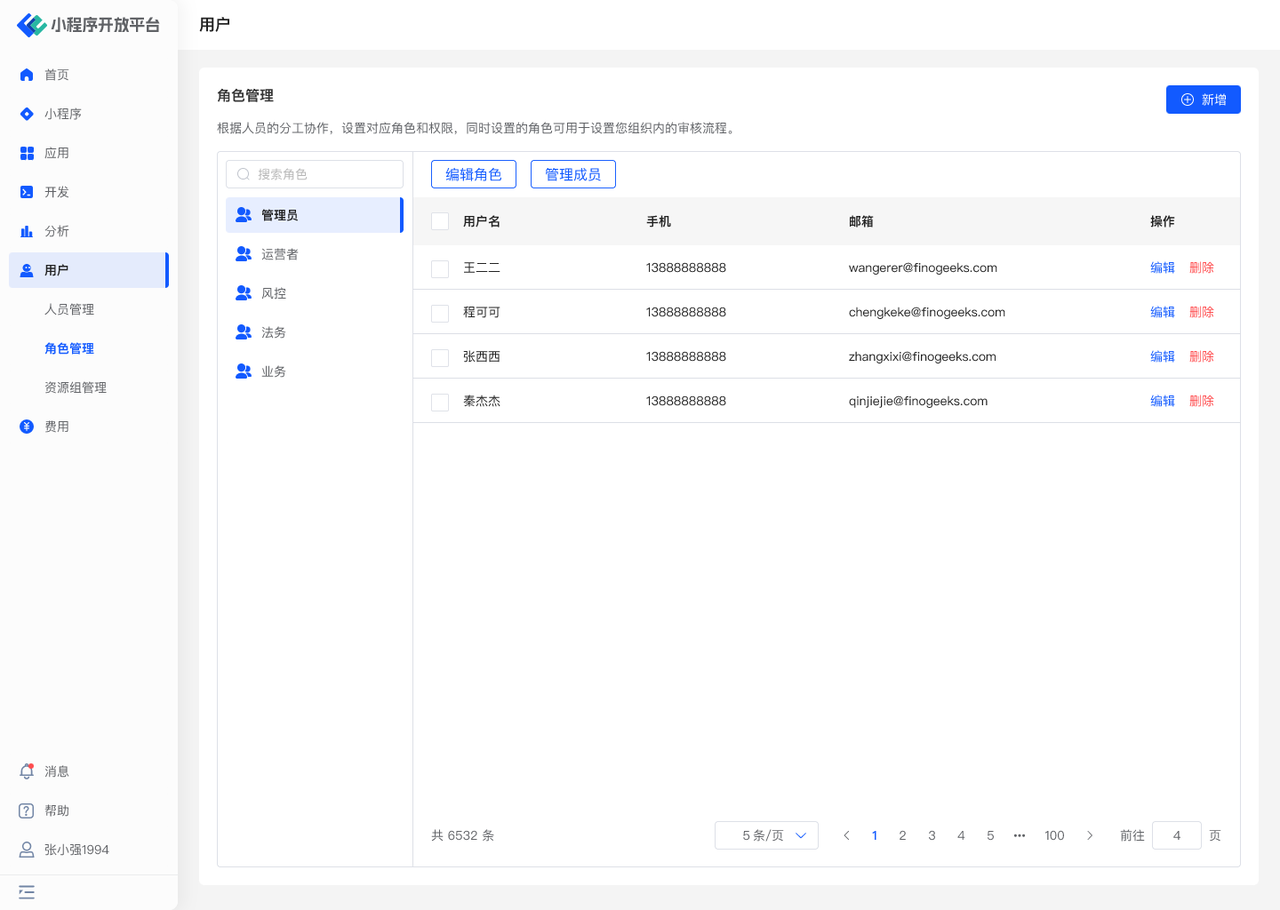Go to next page with right chevron
1280x910 pixels.
tap(1090, 836)
